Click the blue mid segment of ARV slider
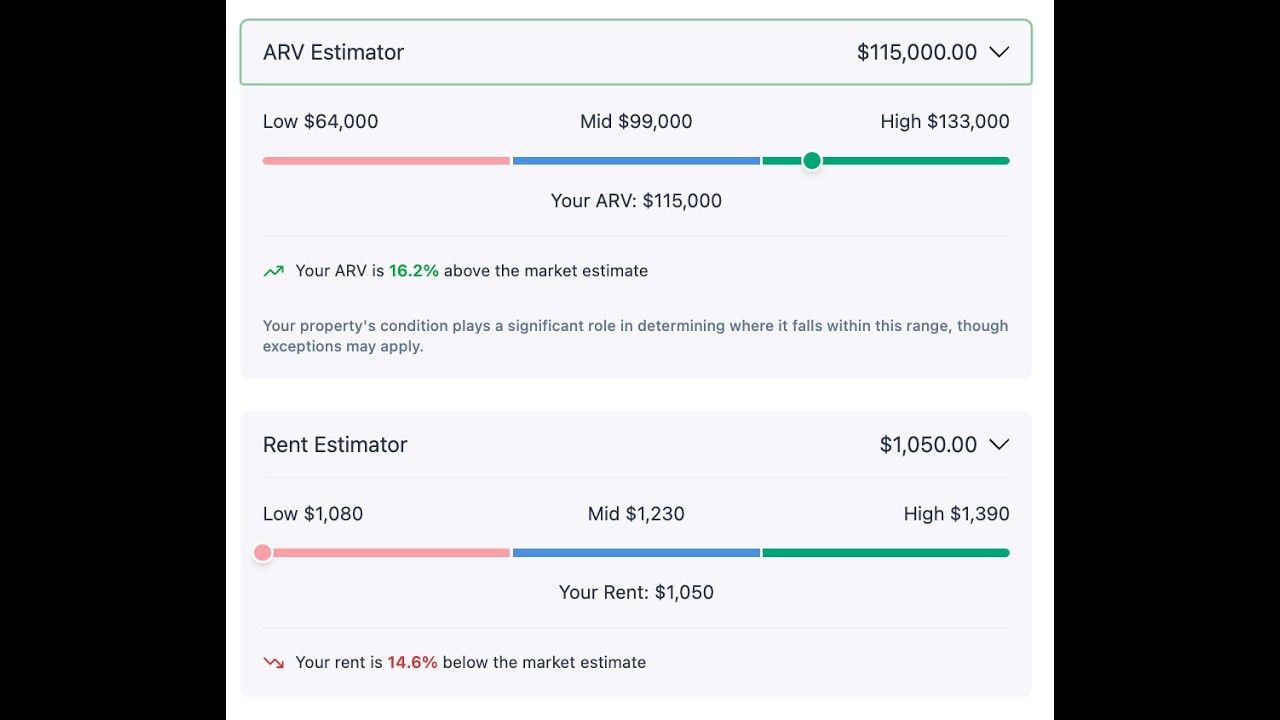Image resolution: width=1280 pixels, height=720 pixels. (636, 160)
